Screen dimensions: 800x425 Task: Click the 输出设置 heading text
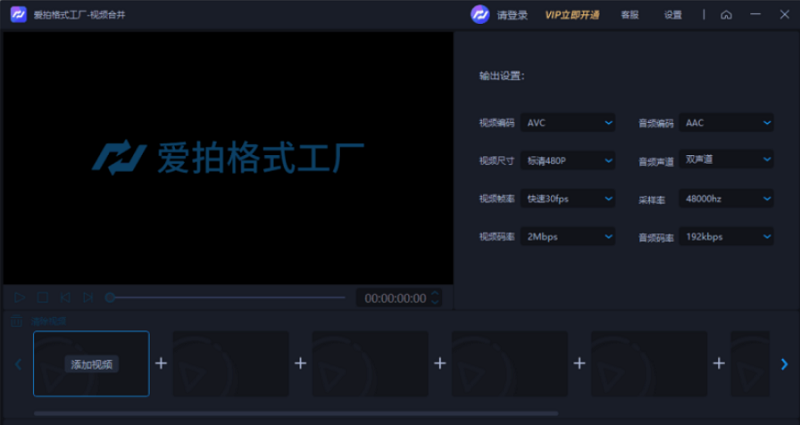[502, 76]
